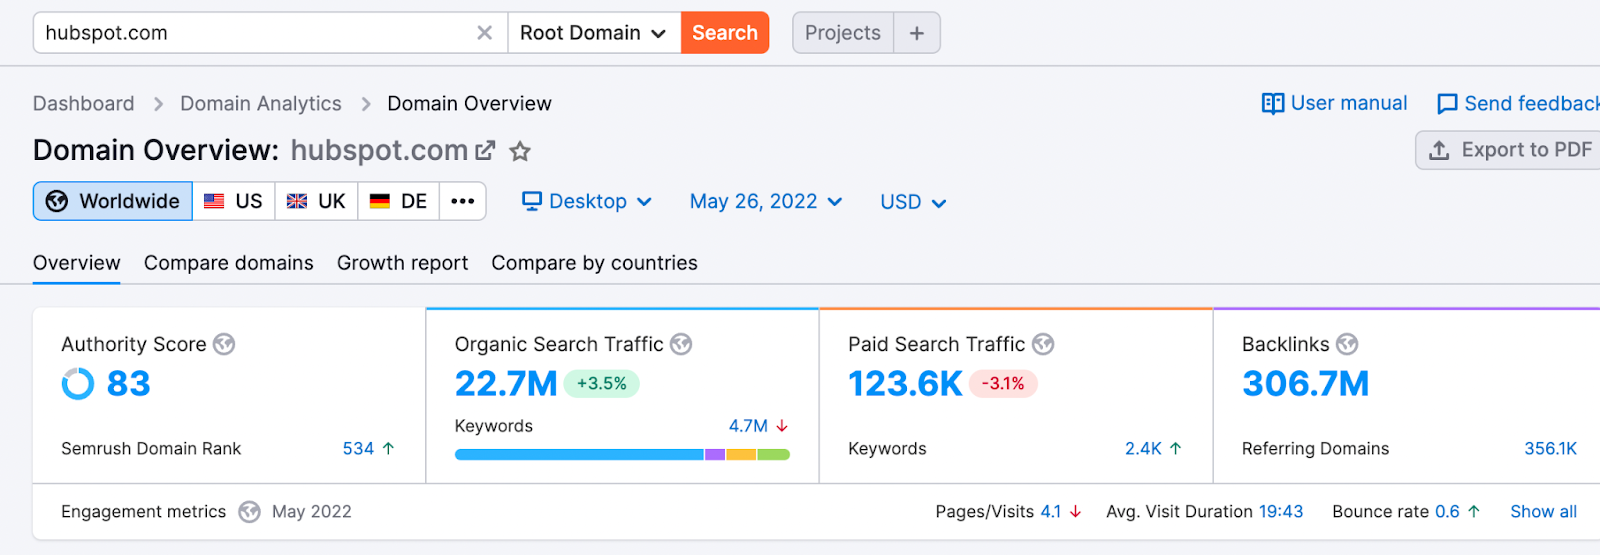Open the May 26, 2022 date dropdown
1600x555 pixels.
click(766, 201)
